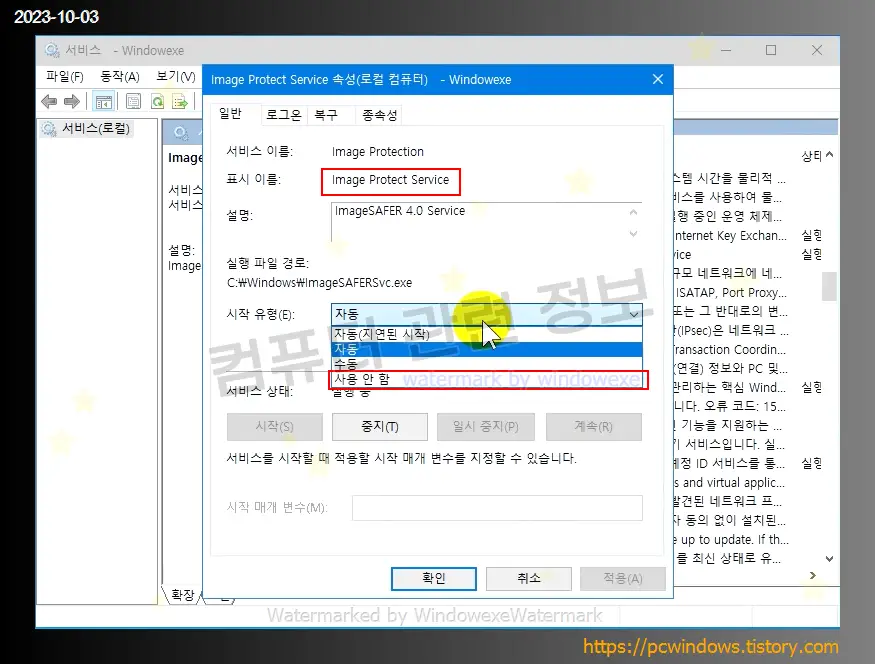Click the Forward arrow in Services toolbar
875x664 pixels.
coord(72,102)
